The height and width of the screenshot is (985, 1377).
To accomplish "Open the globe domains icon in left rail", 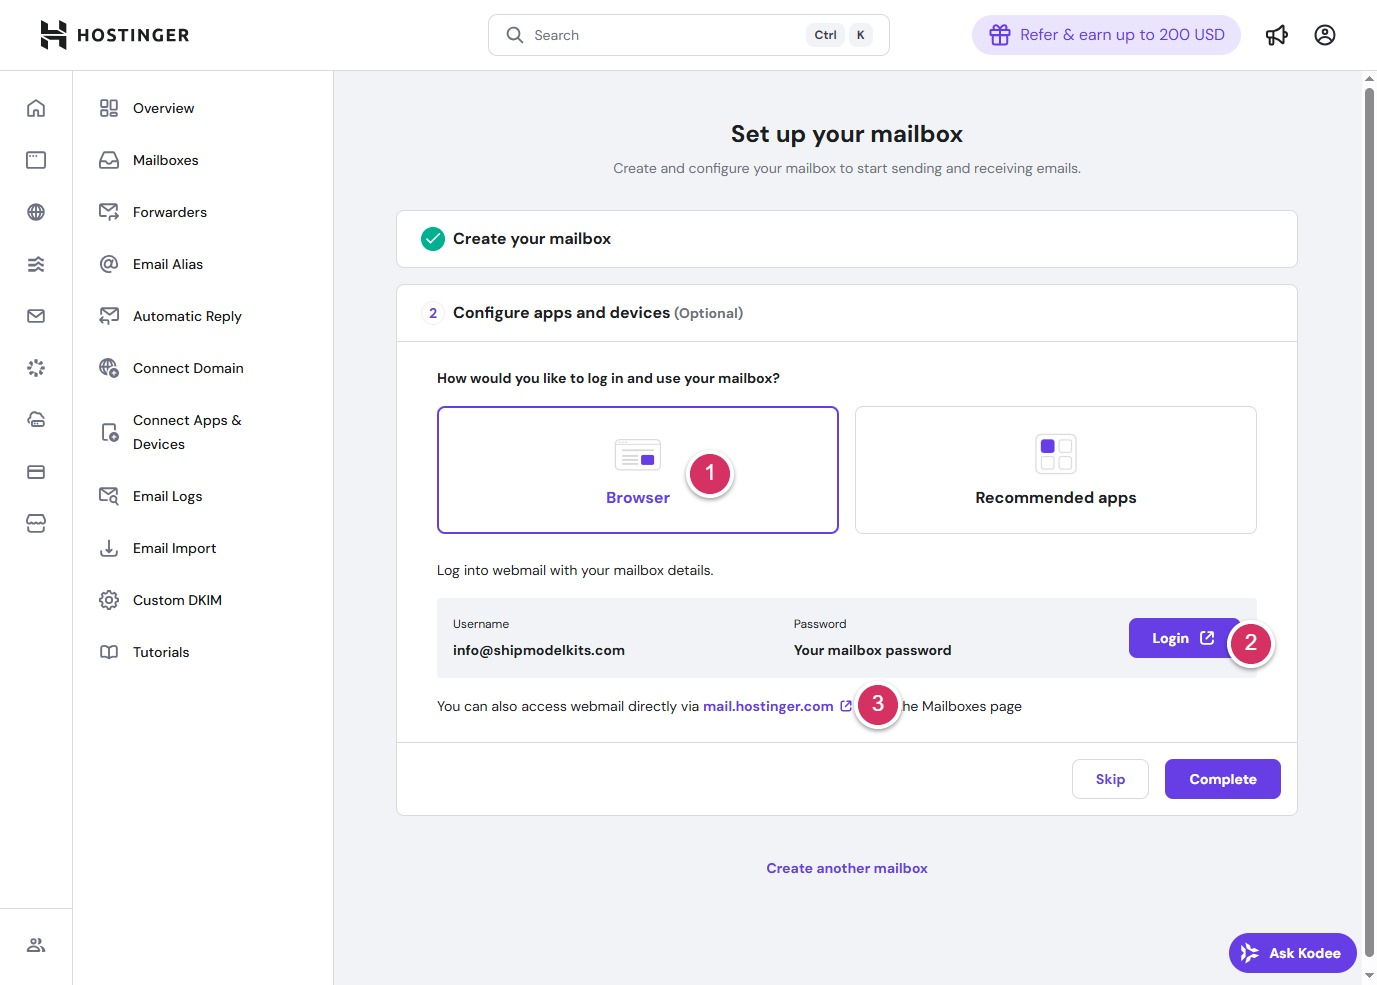I will coord(36,212).
